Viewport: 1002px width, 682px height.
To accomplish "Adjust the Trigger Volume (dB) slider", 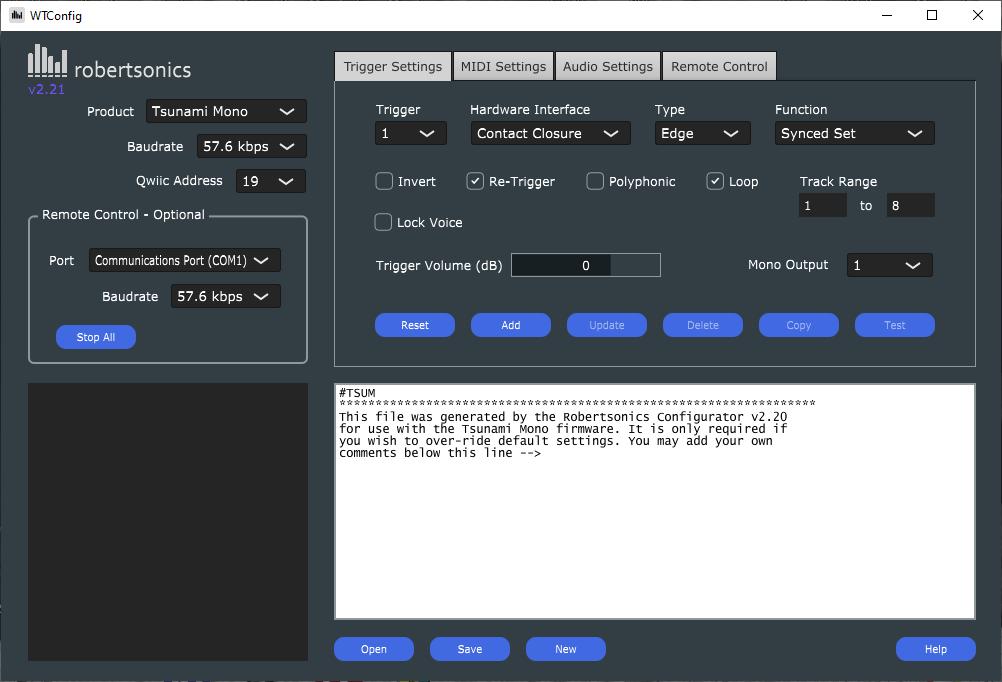I will (x=586, y=265).
